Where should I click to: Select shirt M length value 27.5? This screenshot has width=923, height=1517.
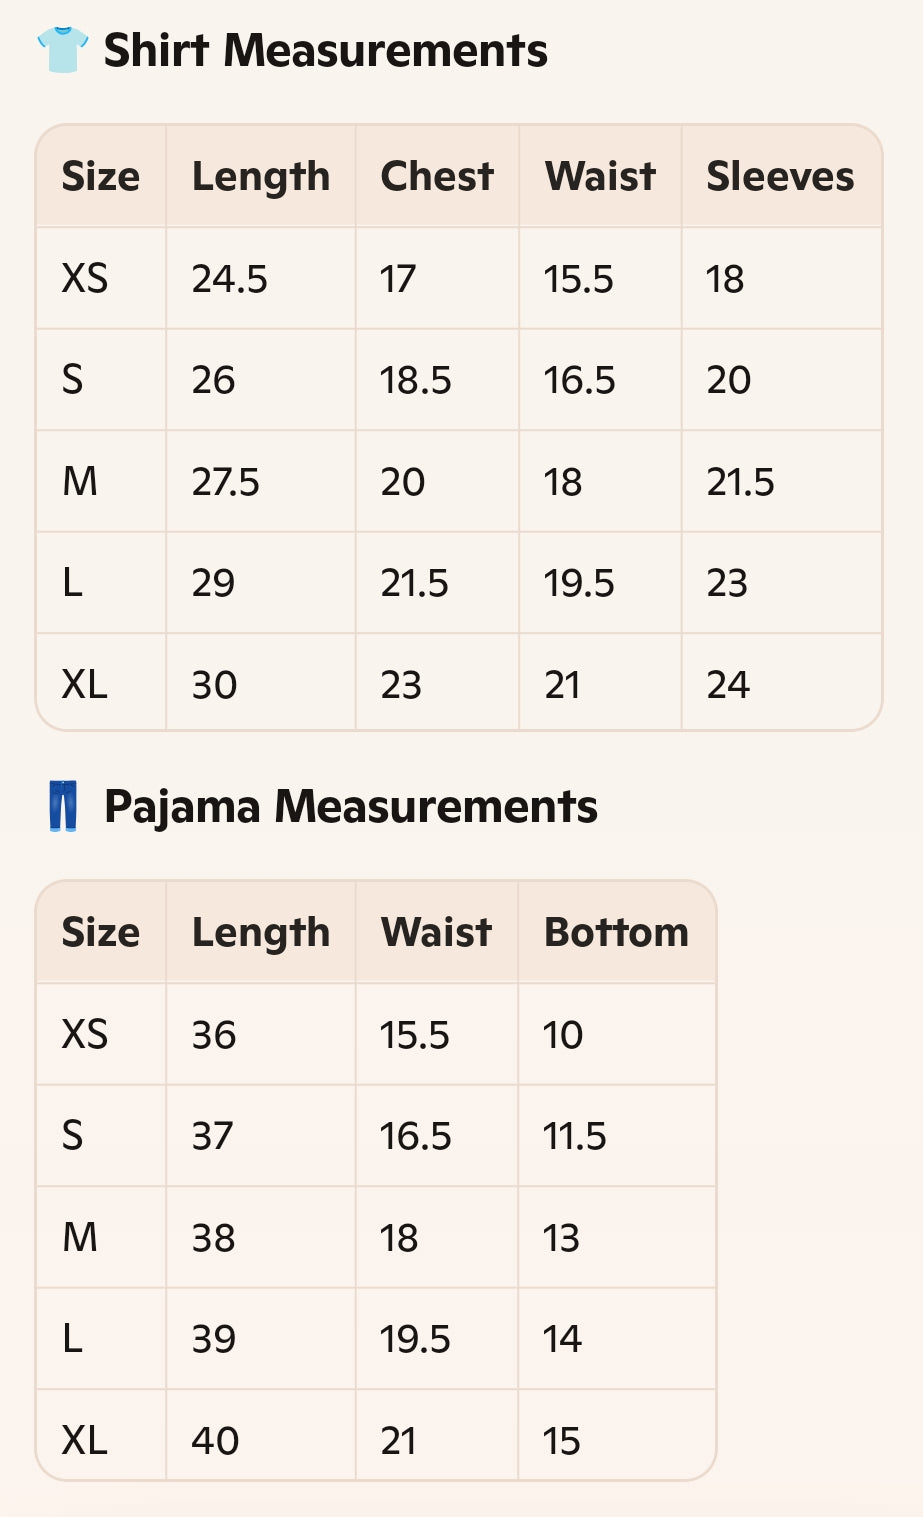[x=226, y=482]
